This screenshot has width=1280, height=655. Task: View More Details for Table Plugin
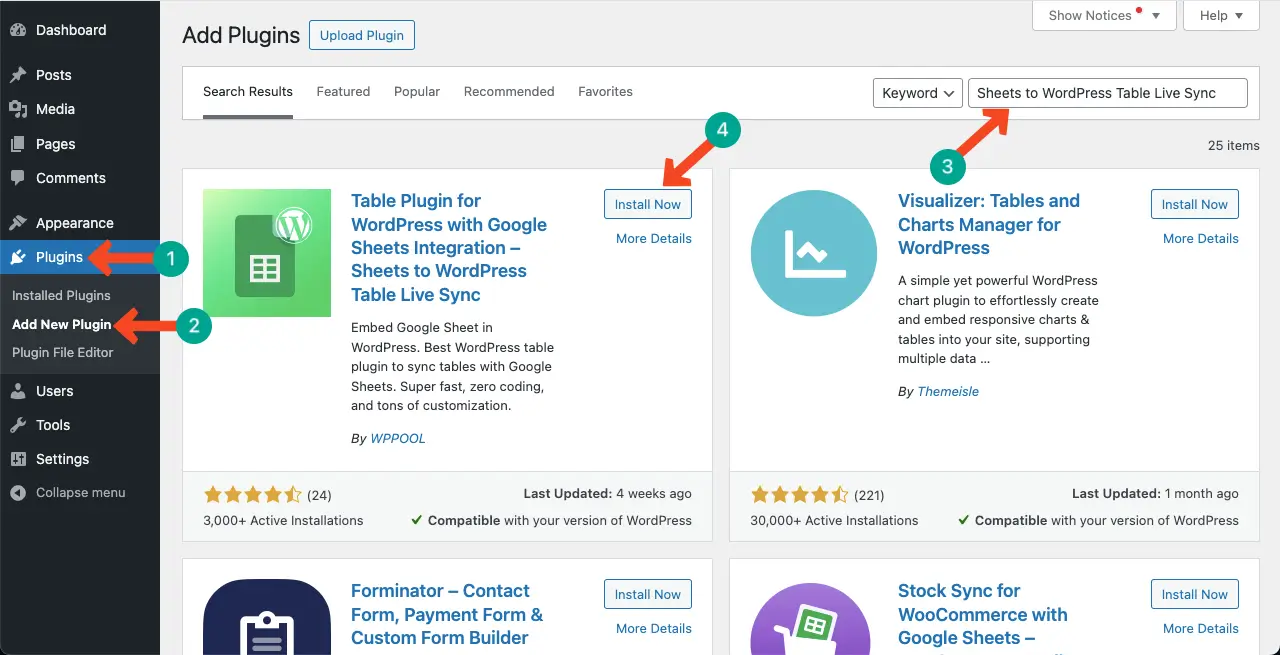[x=654, y=239]
